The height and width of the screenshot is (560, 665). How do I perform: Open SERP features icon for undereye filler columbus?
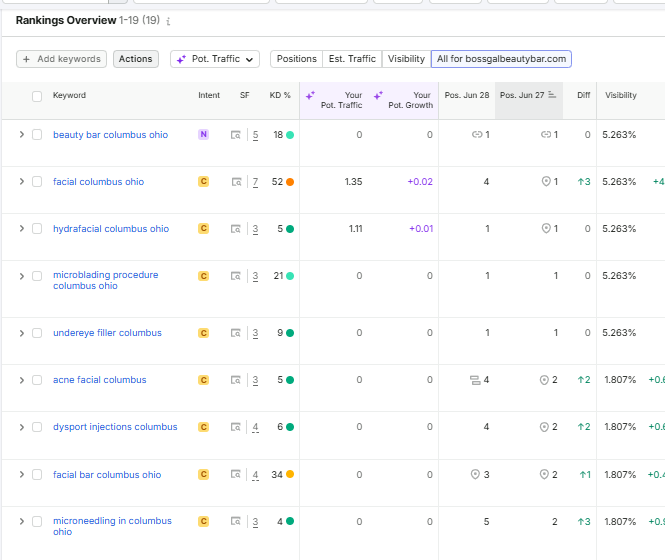click(236, 333)
